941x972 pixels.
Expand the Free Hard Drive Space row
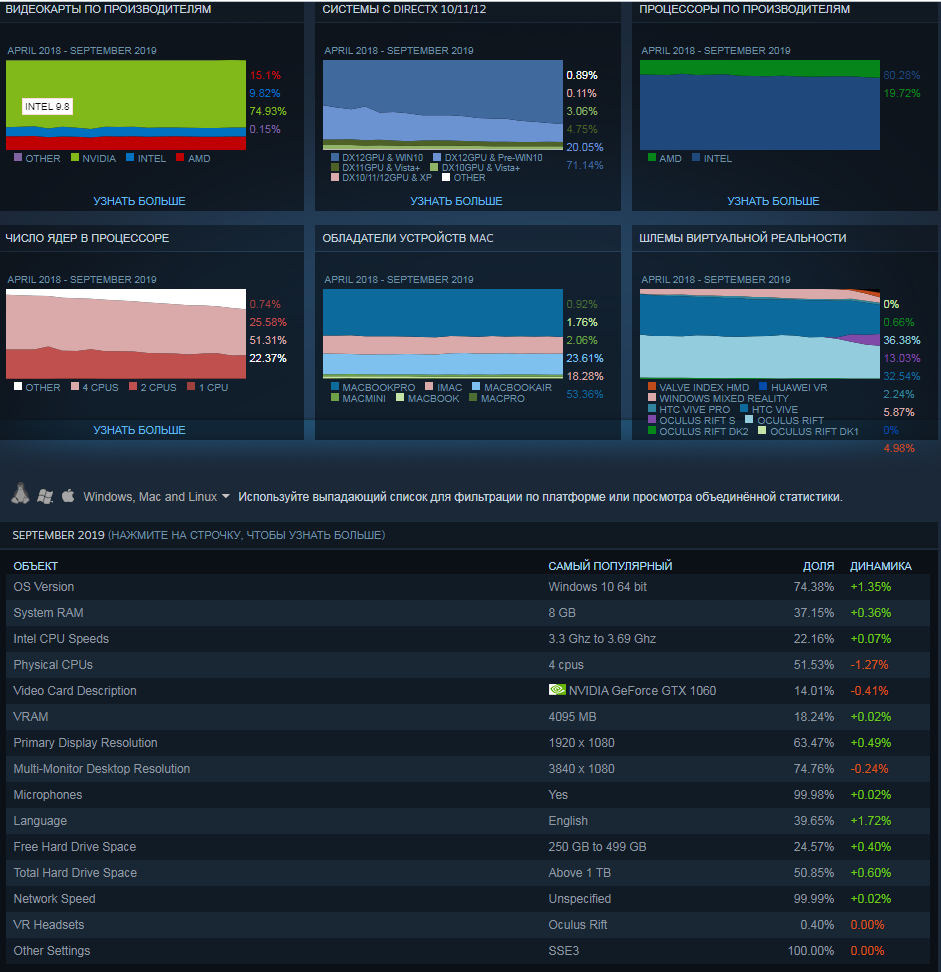click(x=468, y=847)
